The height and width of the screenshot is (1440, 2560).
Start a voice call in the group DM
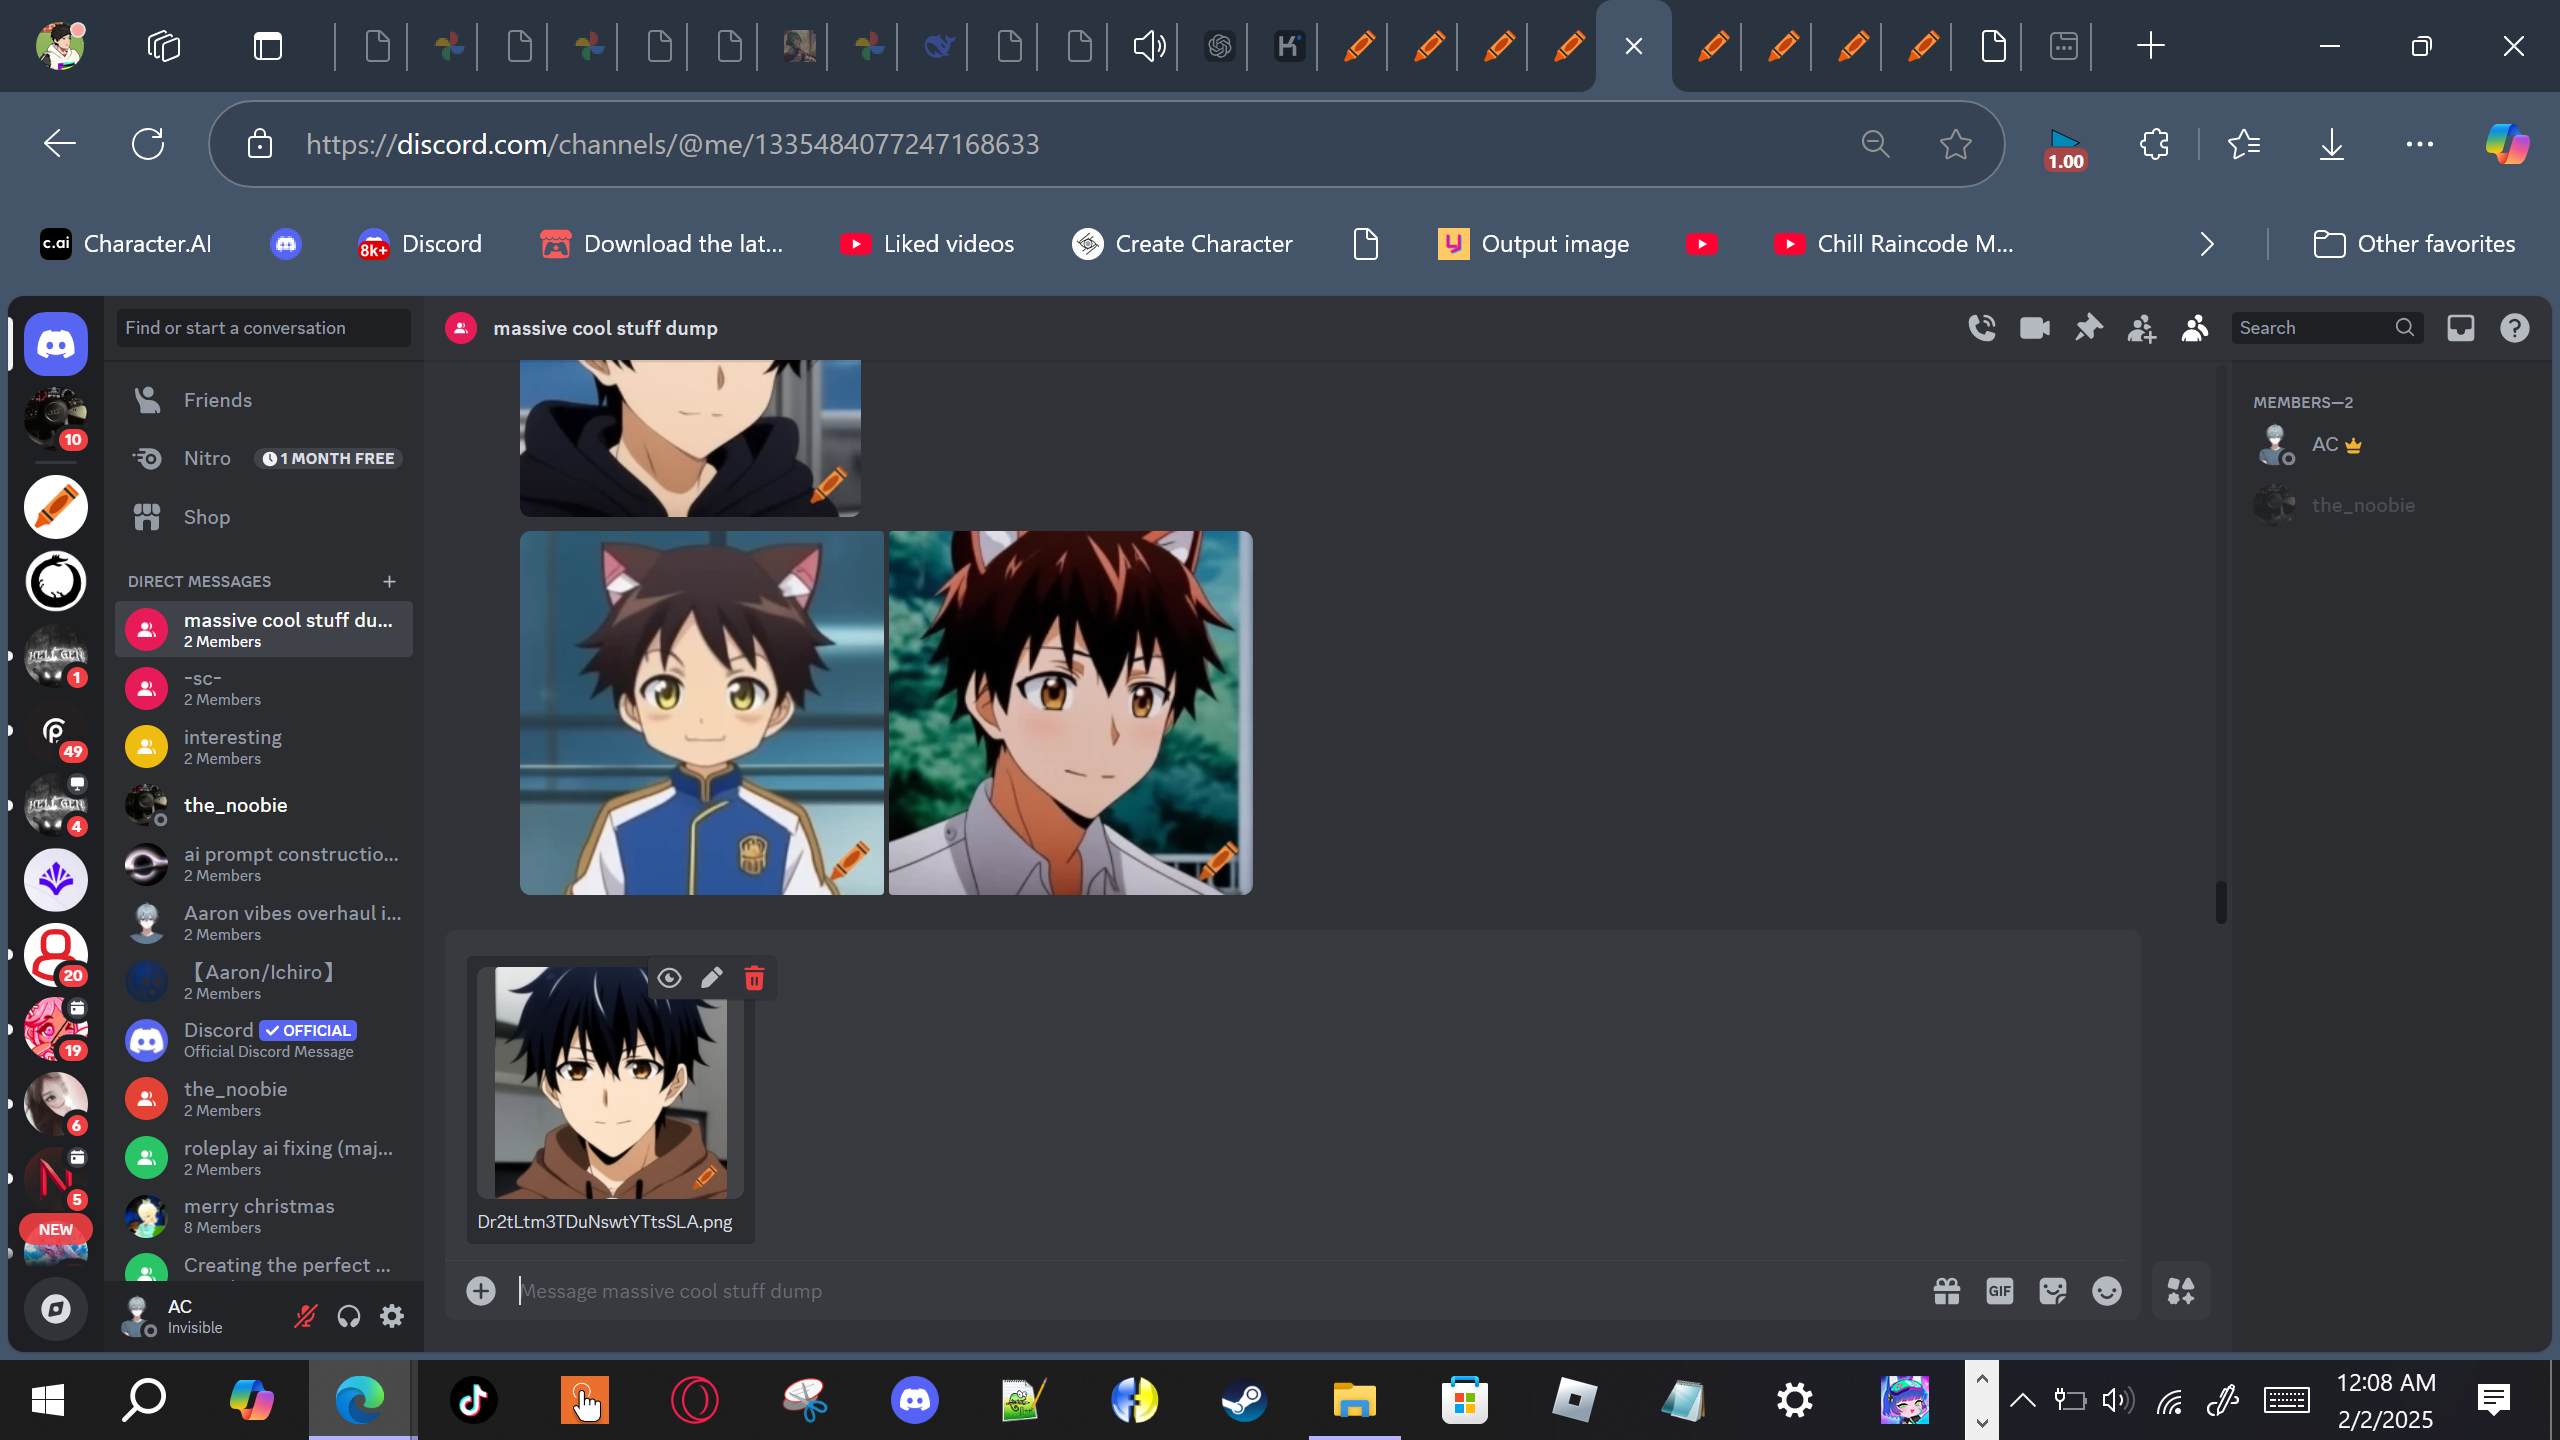point(1981,328)
